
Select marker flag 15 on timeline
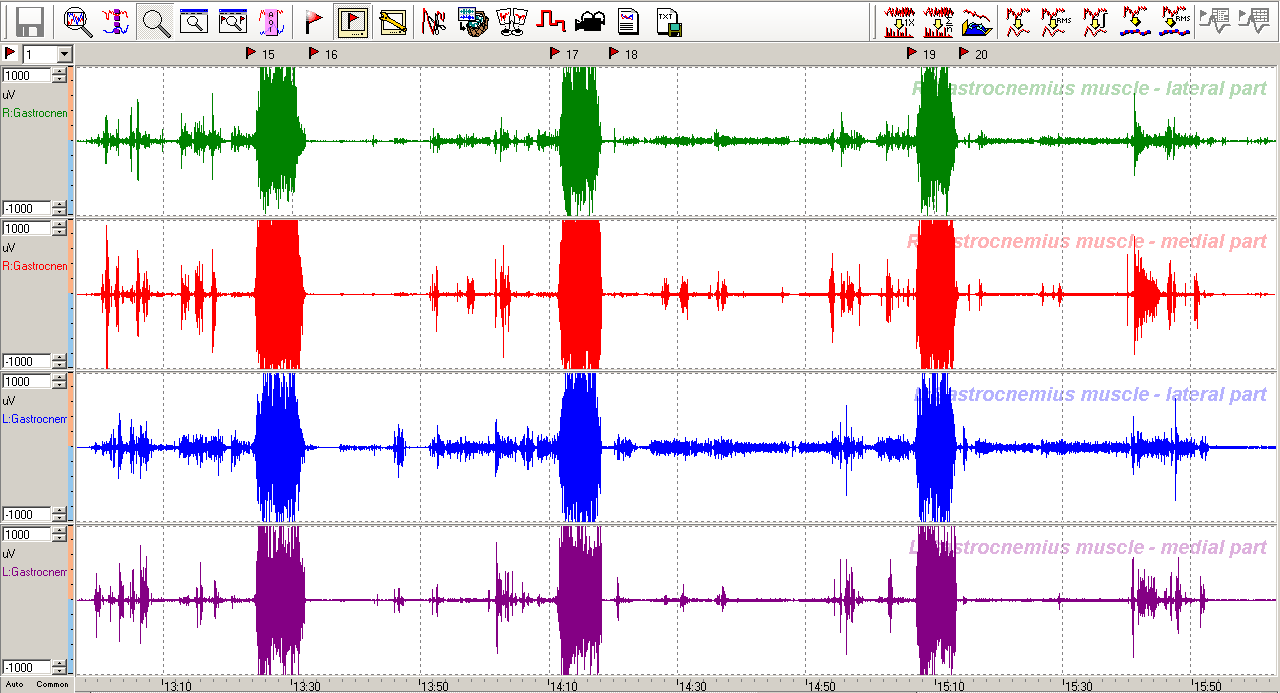251,53
